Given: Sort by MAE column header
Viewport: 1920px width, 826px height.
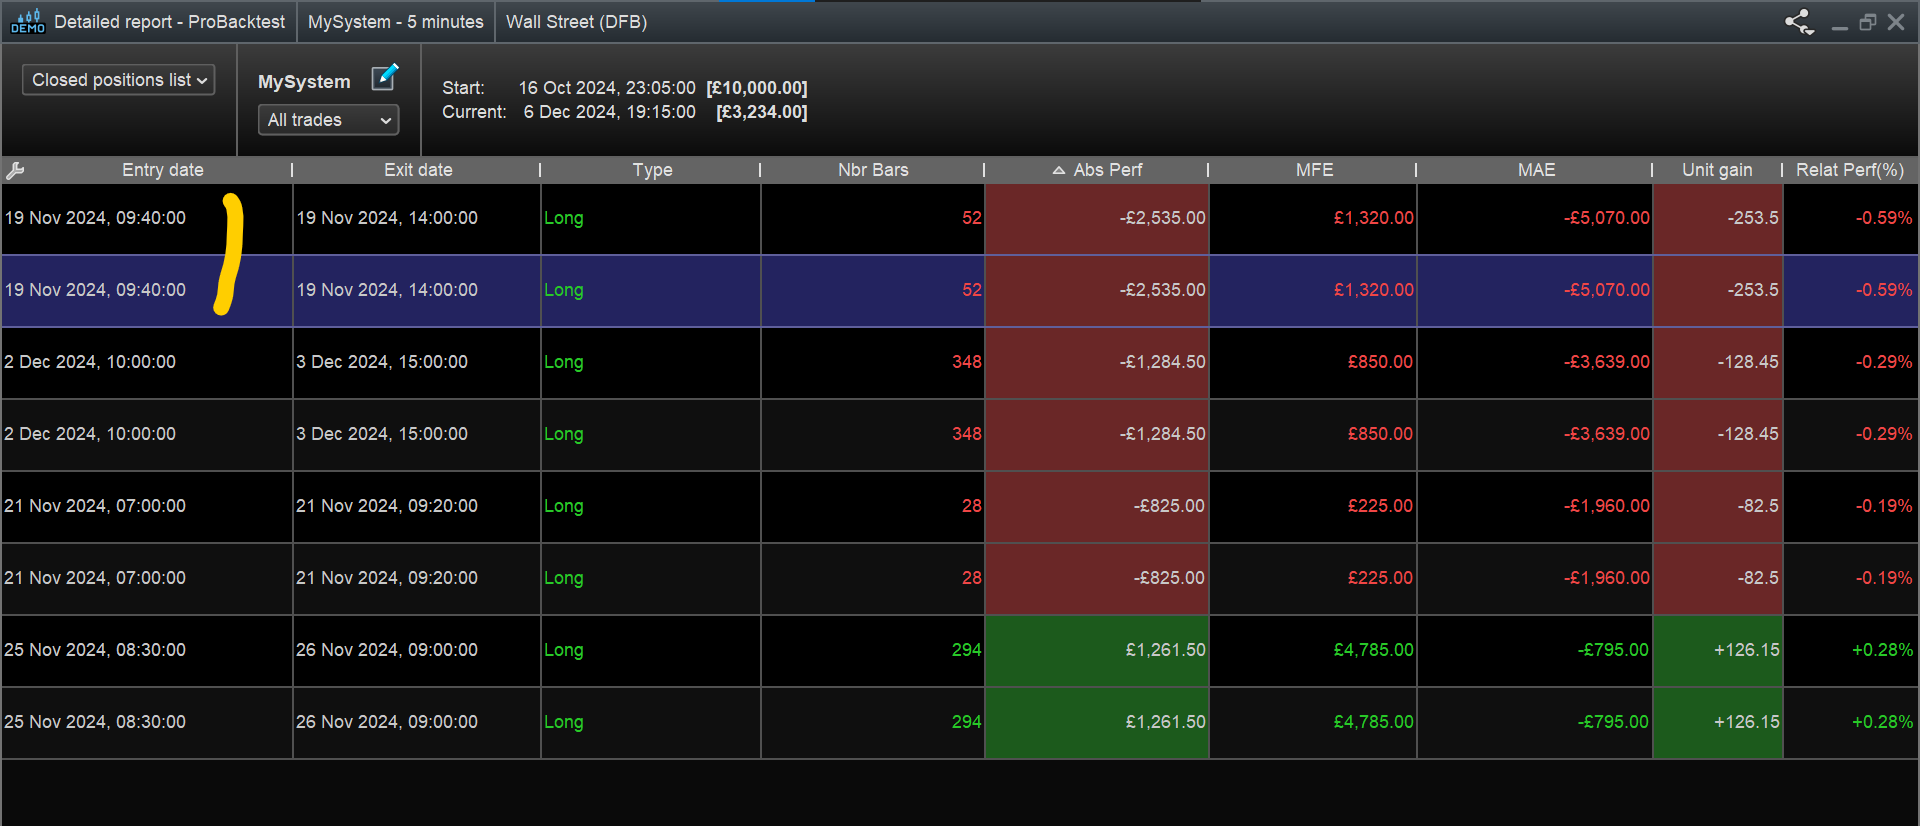Looking at the screenshot, I should (1536, 170).
